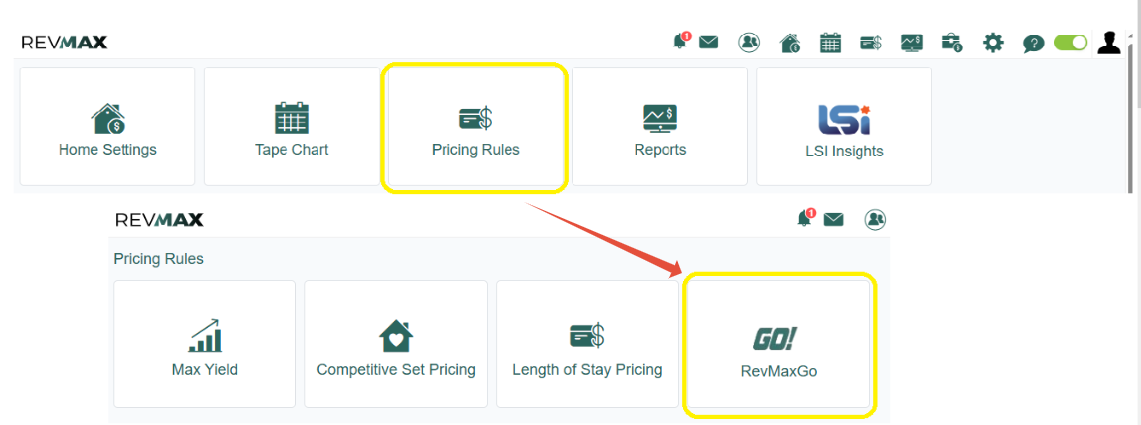1141x425 pixels.
Task: Open settings gear icon in header
Action: [x=993, y=43]
